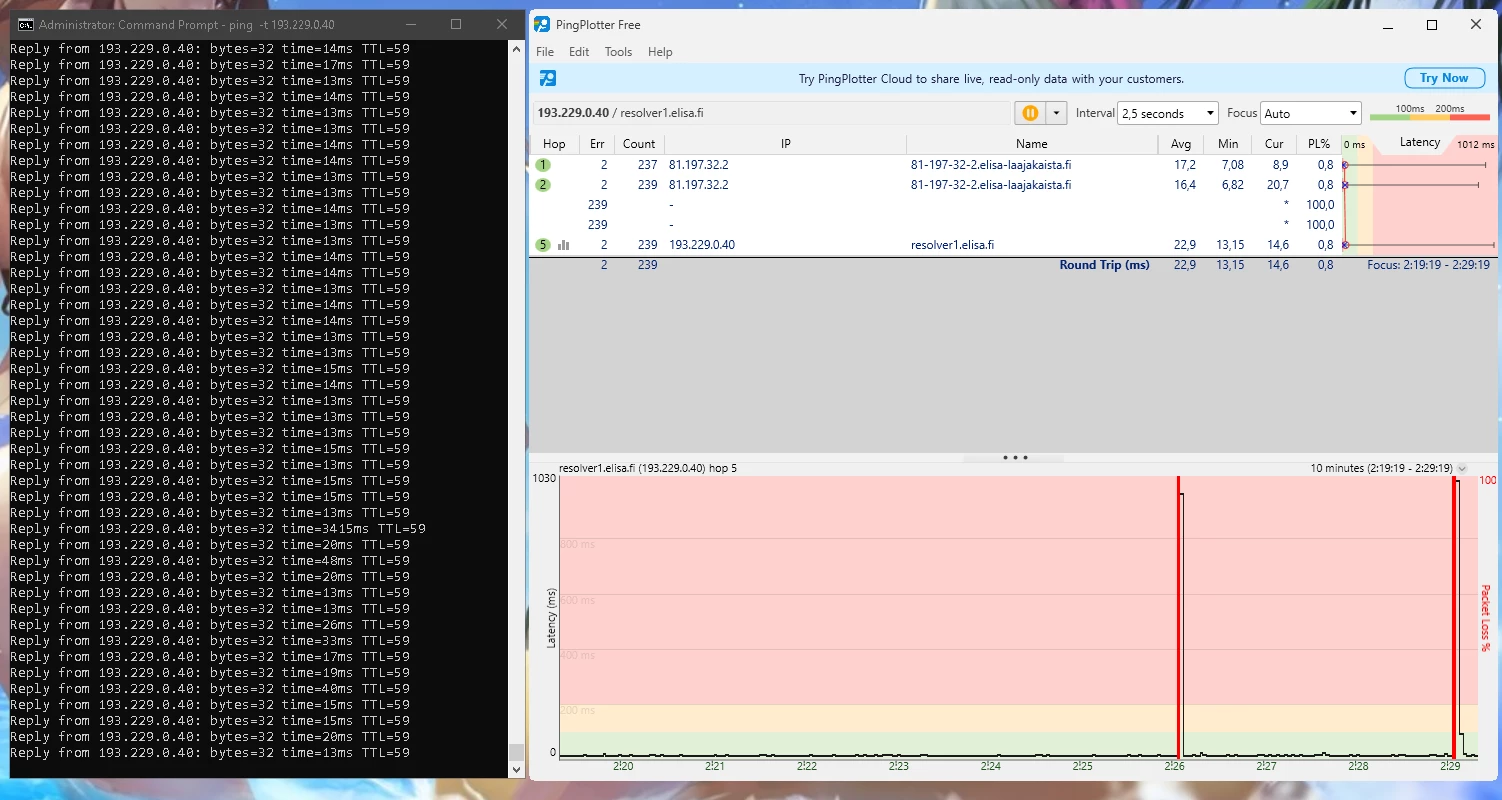Click the Count column header

click(639, 144)
